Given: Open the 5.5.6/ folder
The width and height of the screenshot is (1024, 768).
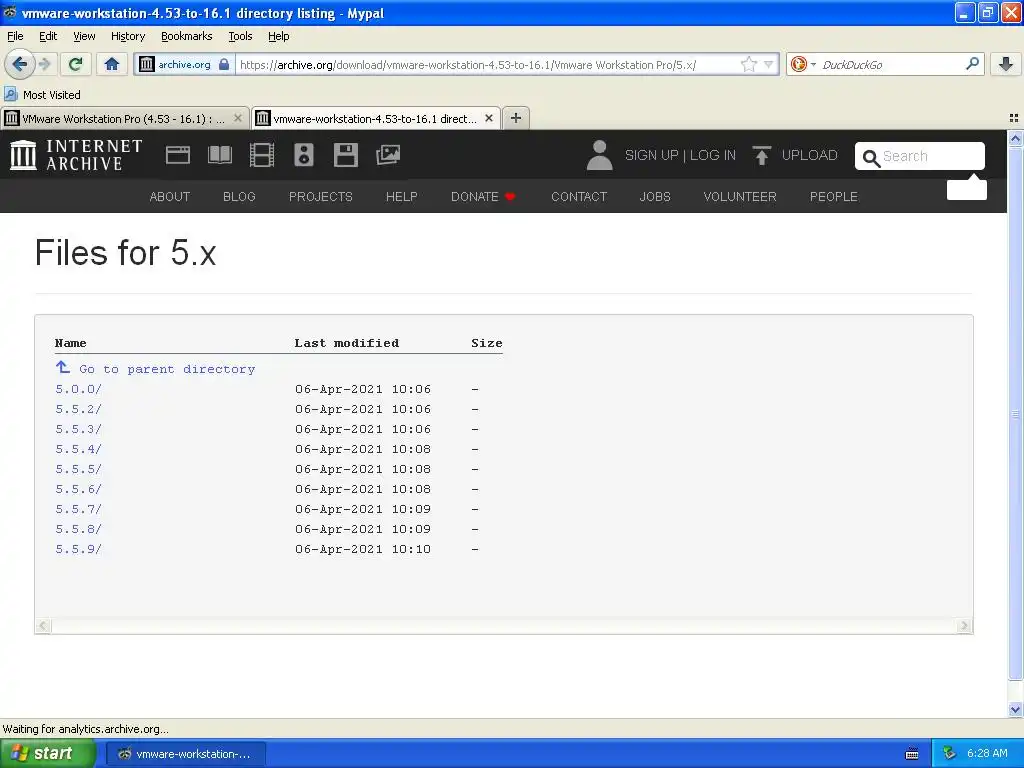Looking at the screenshot, I should click(x=78, y=489).
